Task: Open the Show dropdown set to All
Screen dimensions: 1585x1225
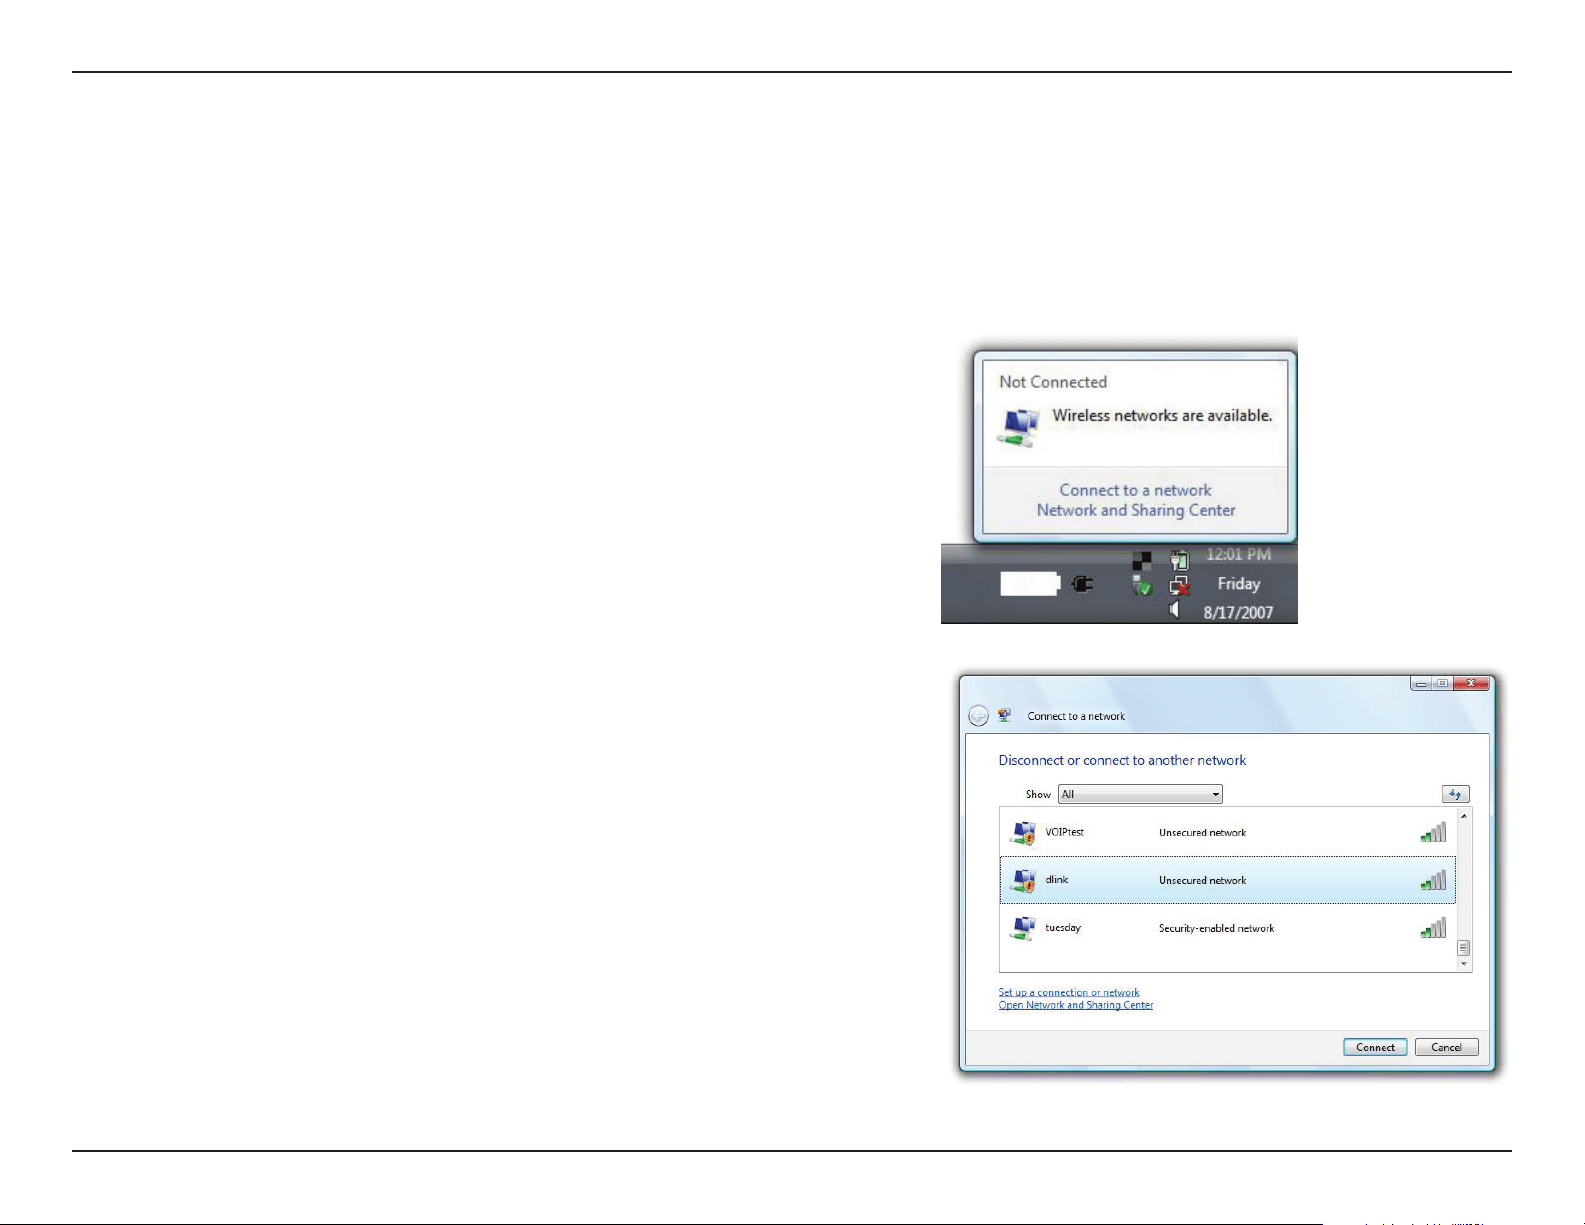Action: 1140,794
